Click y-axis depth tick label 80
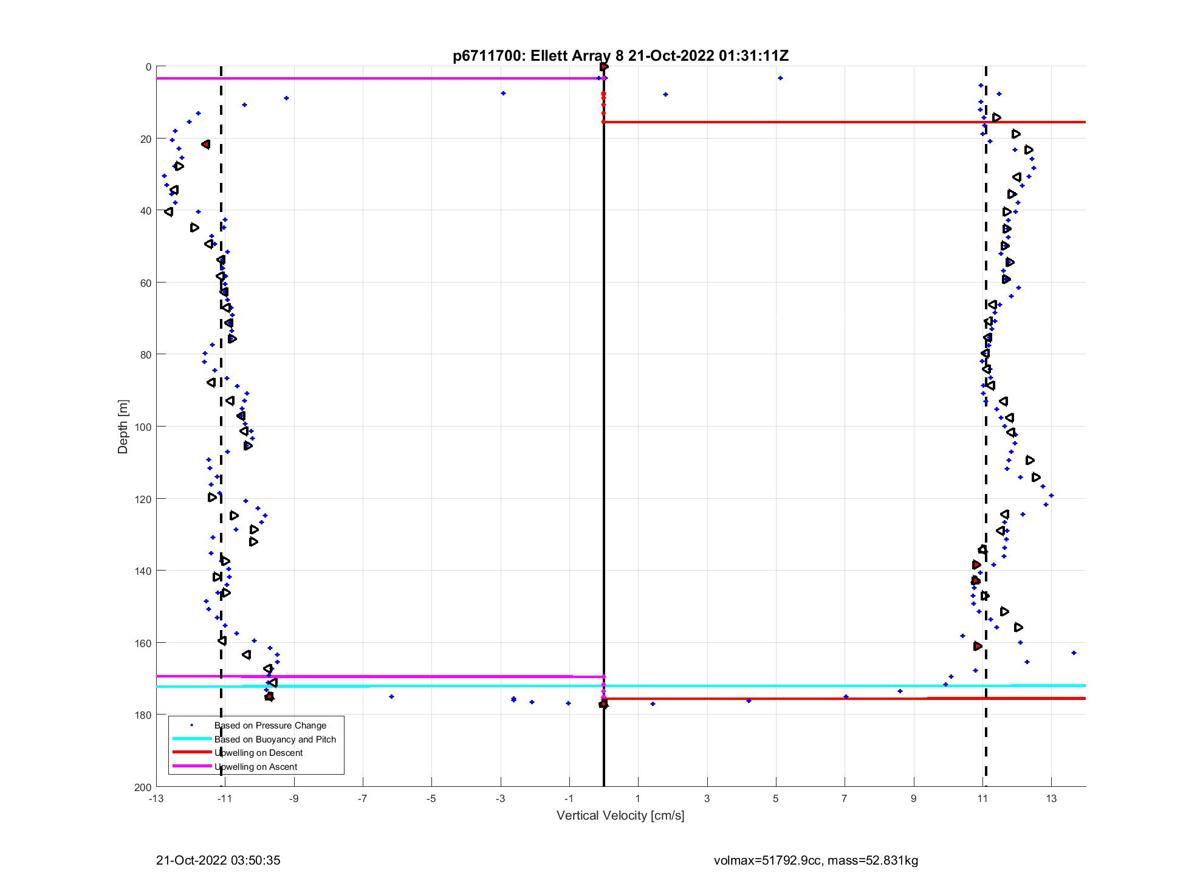 coord(145,355)
